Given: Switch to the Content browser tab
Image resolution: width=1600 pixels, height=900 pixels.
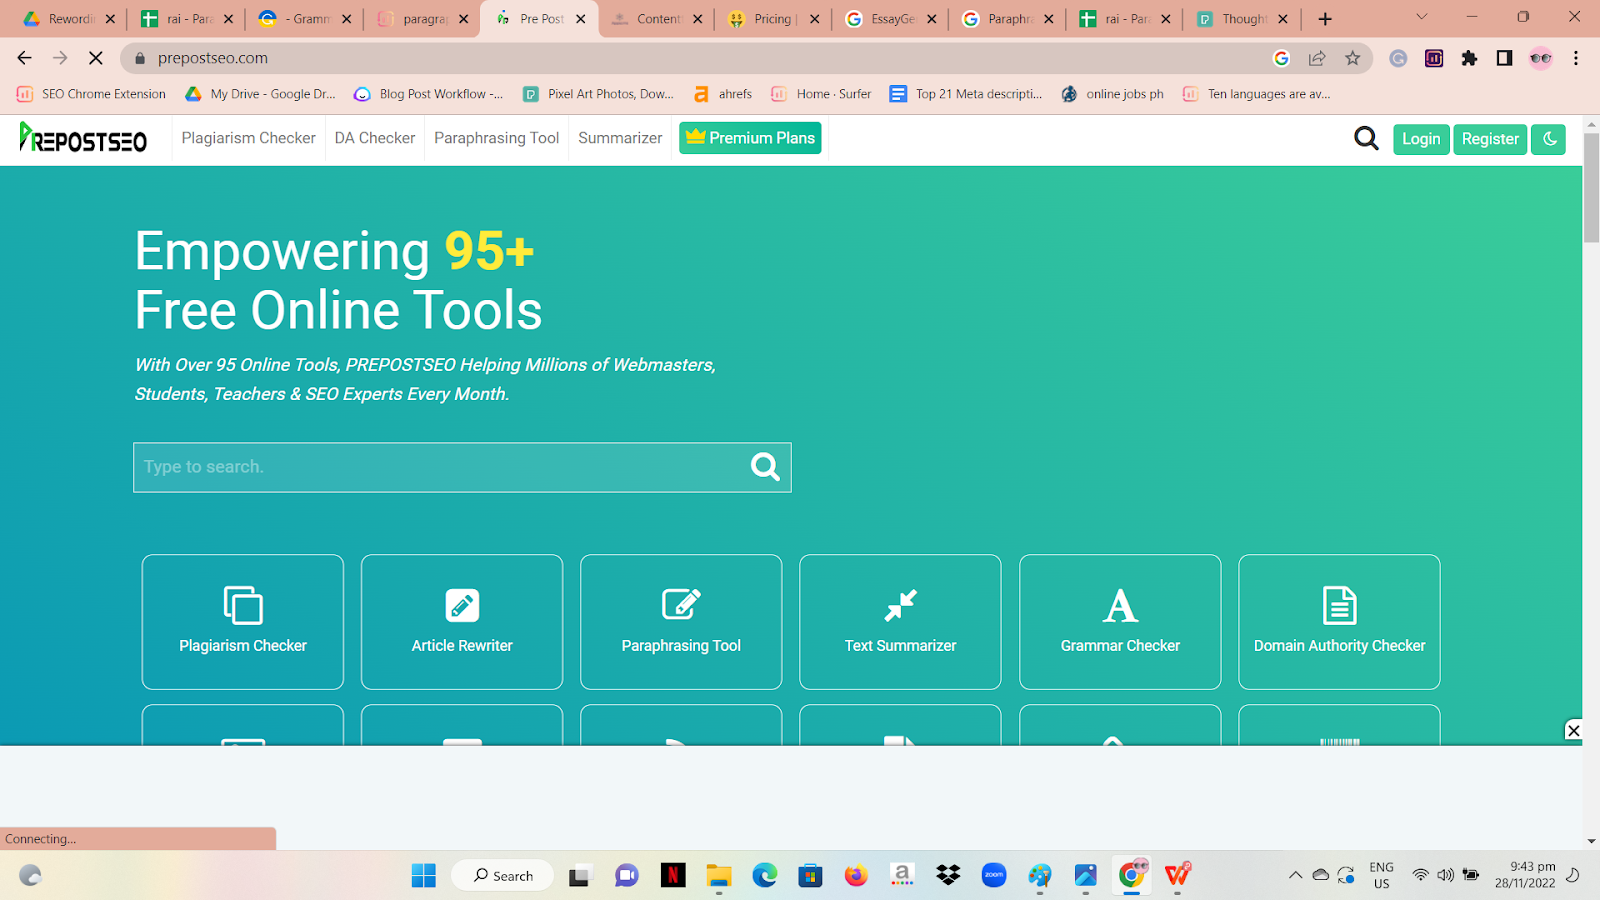Looking at the screenshot, I should (x=657, y=19).
